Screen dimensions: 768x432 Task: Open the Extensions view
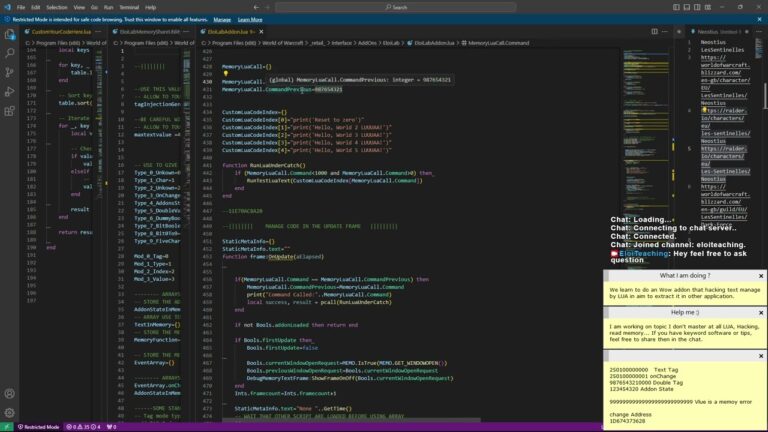(x=9, y=111)
